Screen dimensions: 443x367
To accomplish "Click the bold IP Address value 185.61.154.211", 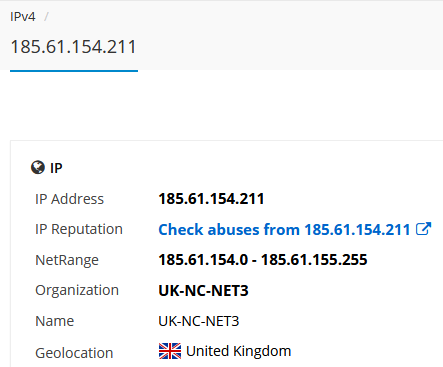I will coord(211,199).
